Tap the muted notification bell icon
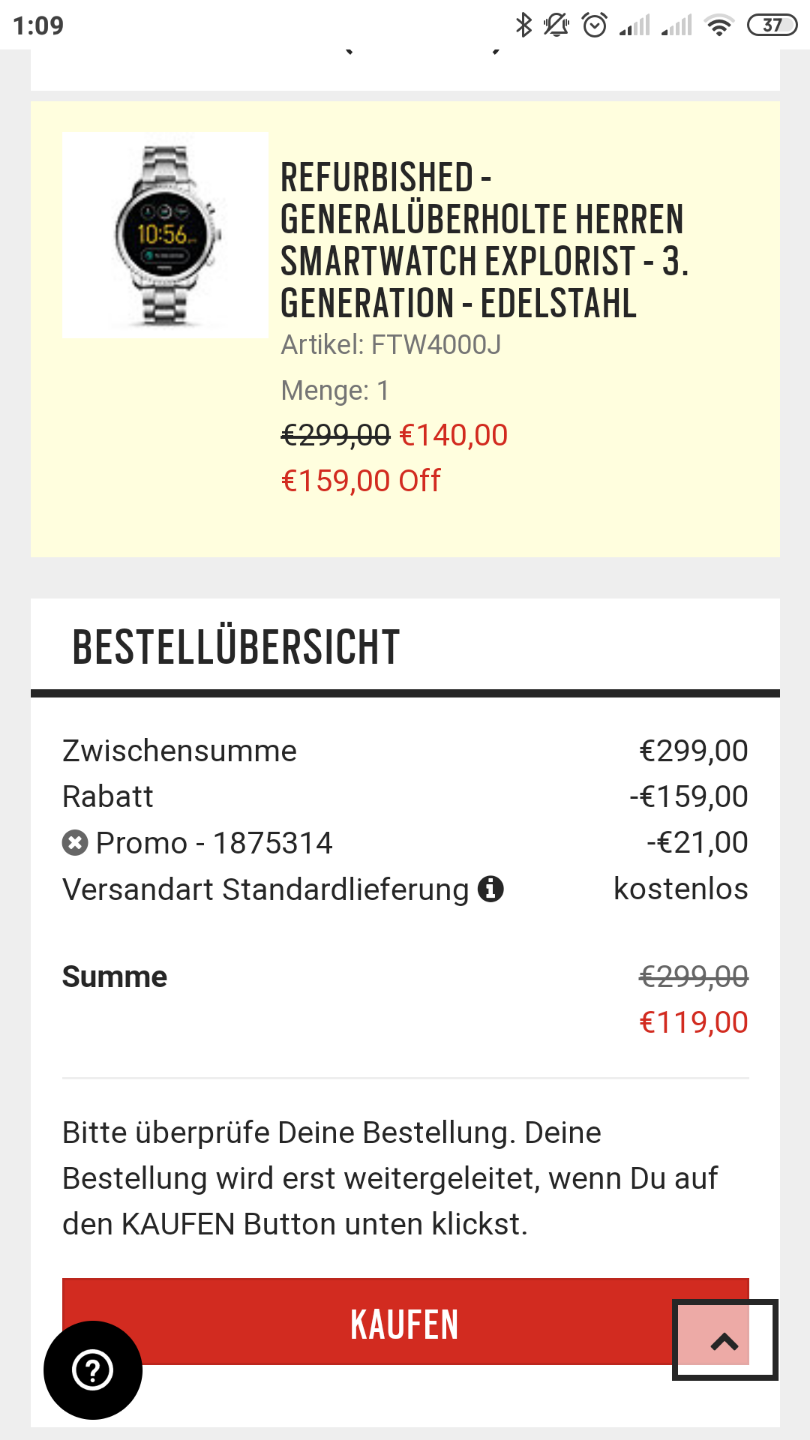 [557, 25]
